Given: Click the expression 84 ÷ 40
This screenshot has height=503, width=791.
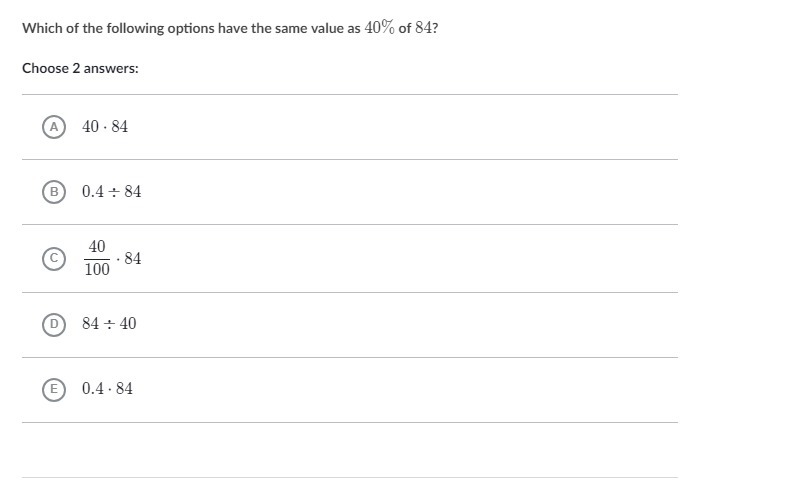Looking at the screenshot, I should coord(109,323).
